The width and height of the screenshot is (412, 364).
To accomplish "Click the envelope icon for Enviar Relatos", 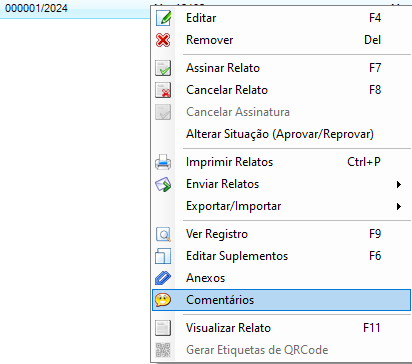I will pyautogui.click(x=163, y=184).
